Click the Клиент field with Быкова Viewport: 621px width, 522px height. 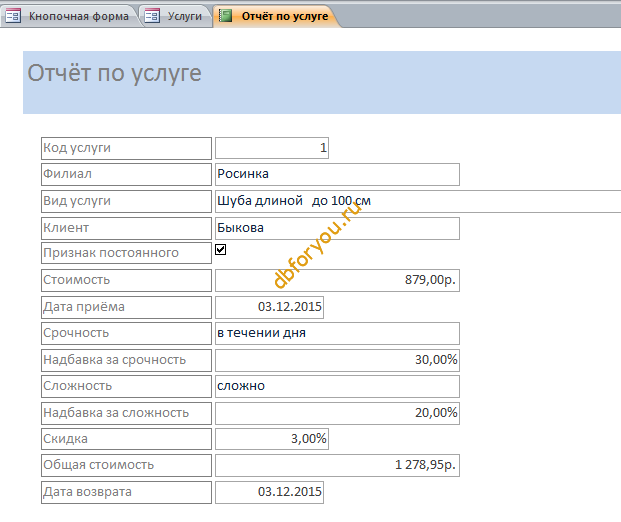(337, 228)
